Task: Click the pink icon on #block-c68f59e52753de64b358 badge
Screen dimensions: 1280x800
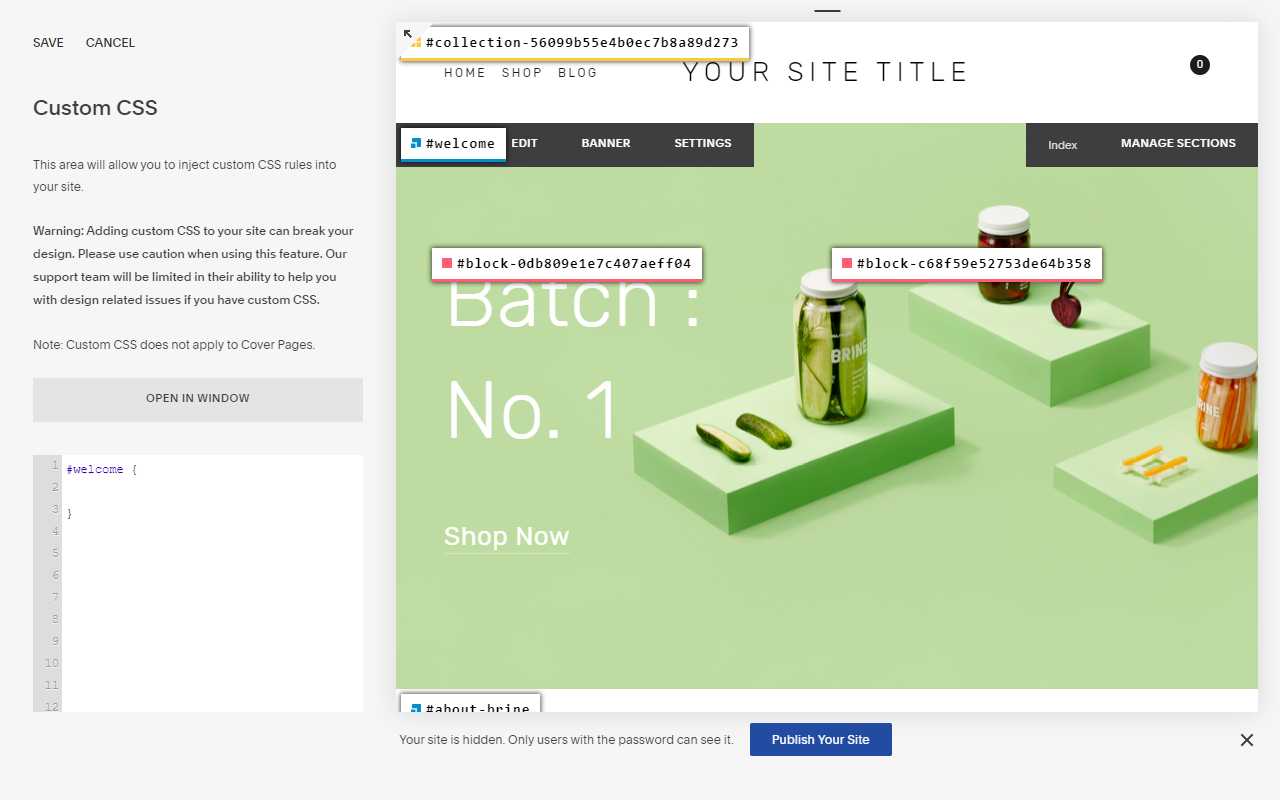Action: (846, 263)
